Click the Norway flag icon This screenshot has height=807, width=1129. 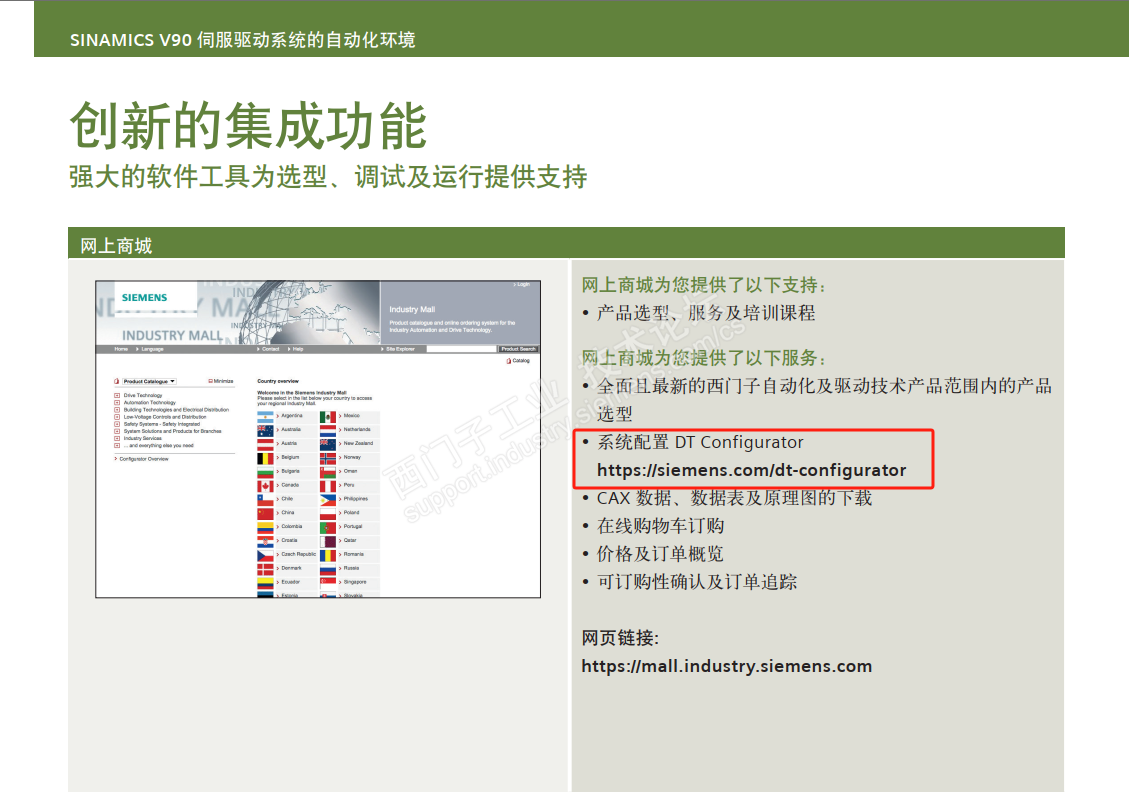(328, 458)
